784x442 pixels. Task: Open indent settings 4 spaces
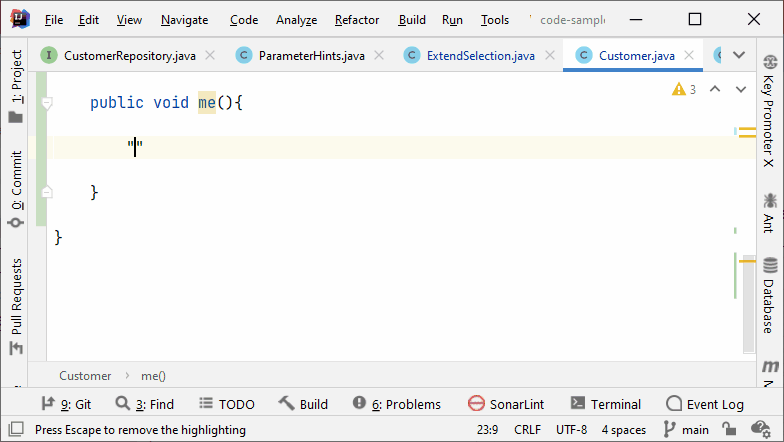click(x=623, y=430)
